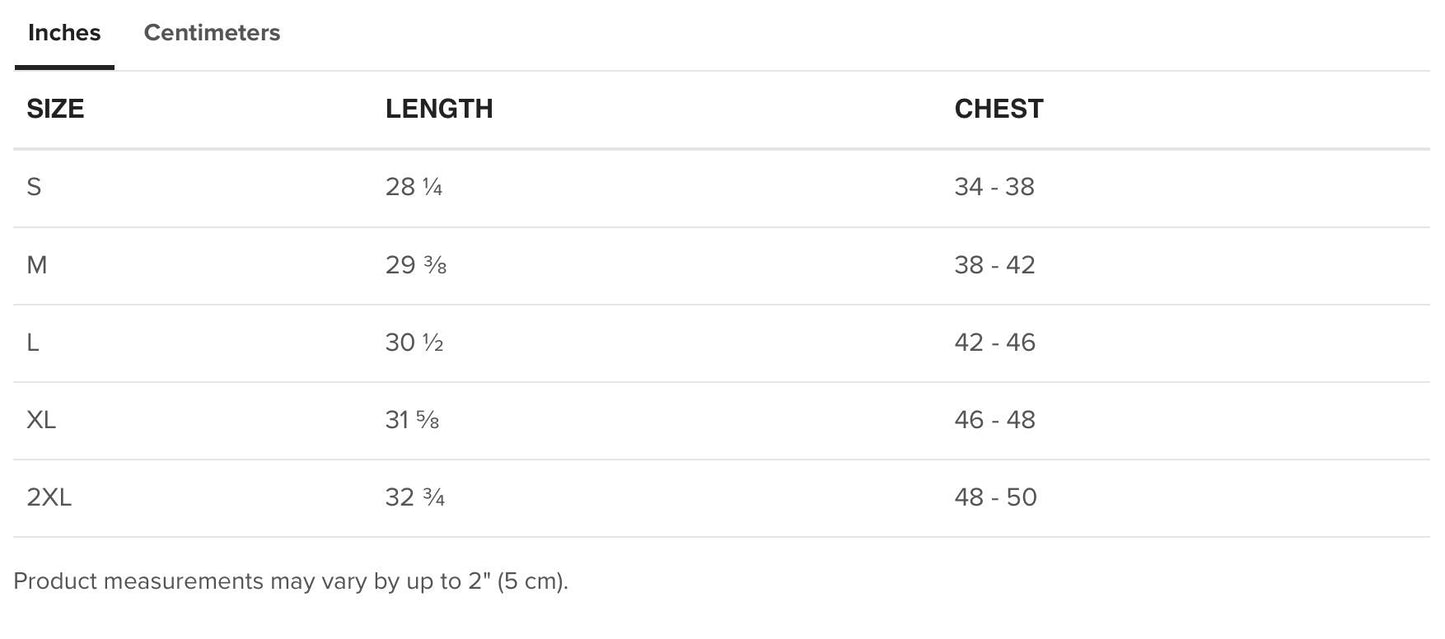Click the 28 ¼ length value
Viewport: 1445px width, 639px height.
click(x=413, y=187)
